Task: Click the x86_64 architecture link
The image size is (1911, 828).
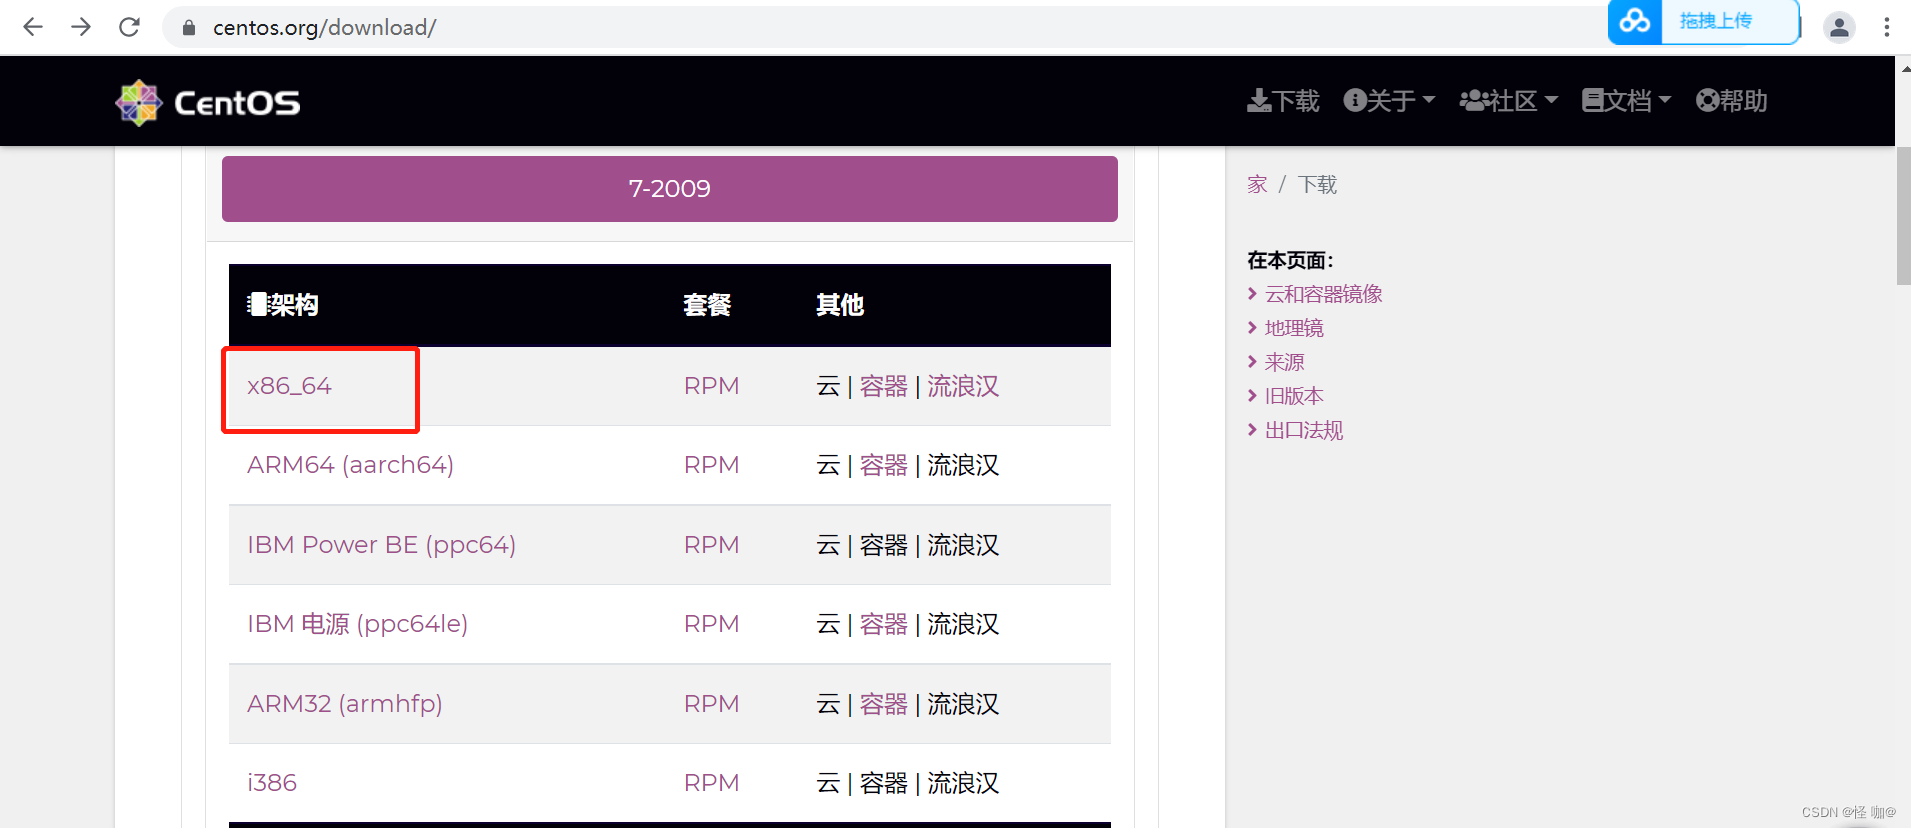Action: click(x=289, y=386)
